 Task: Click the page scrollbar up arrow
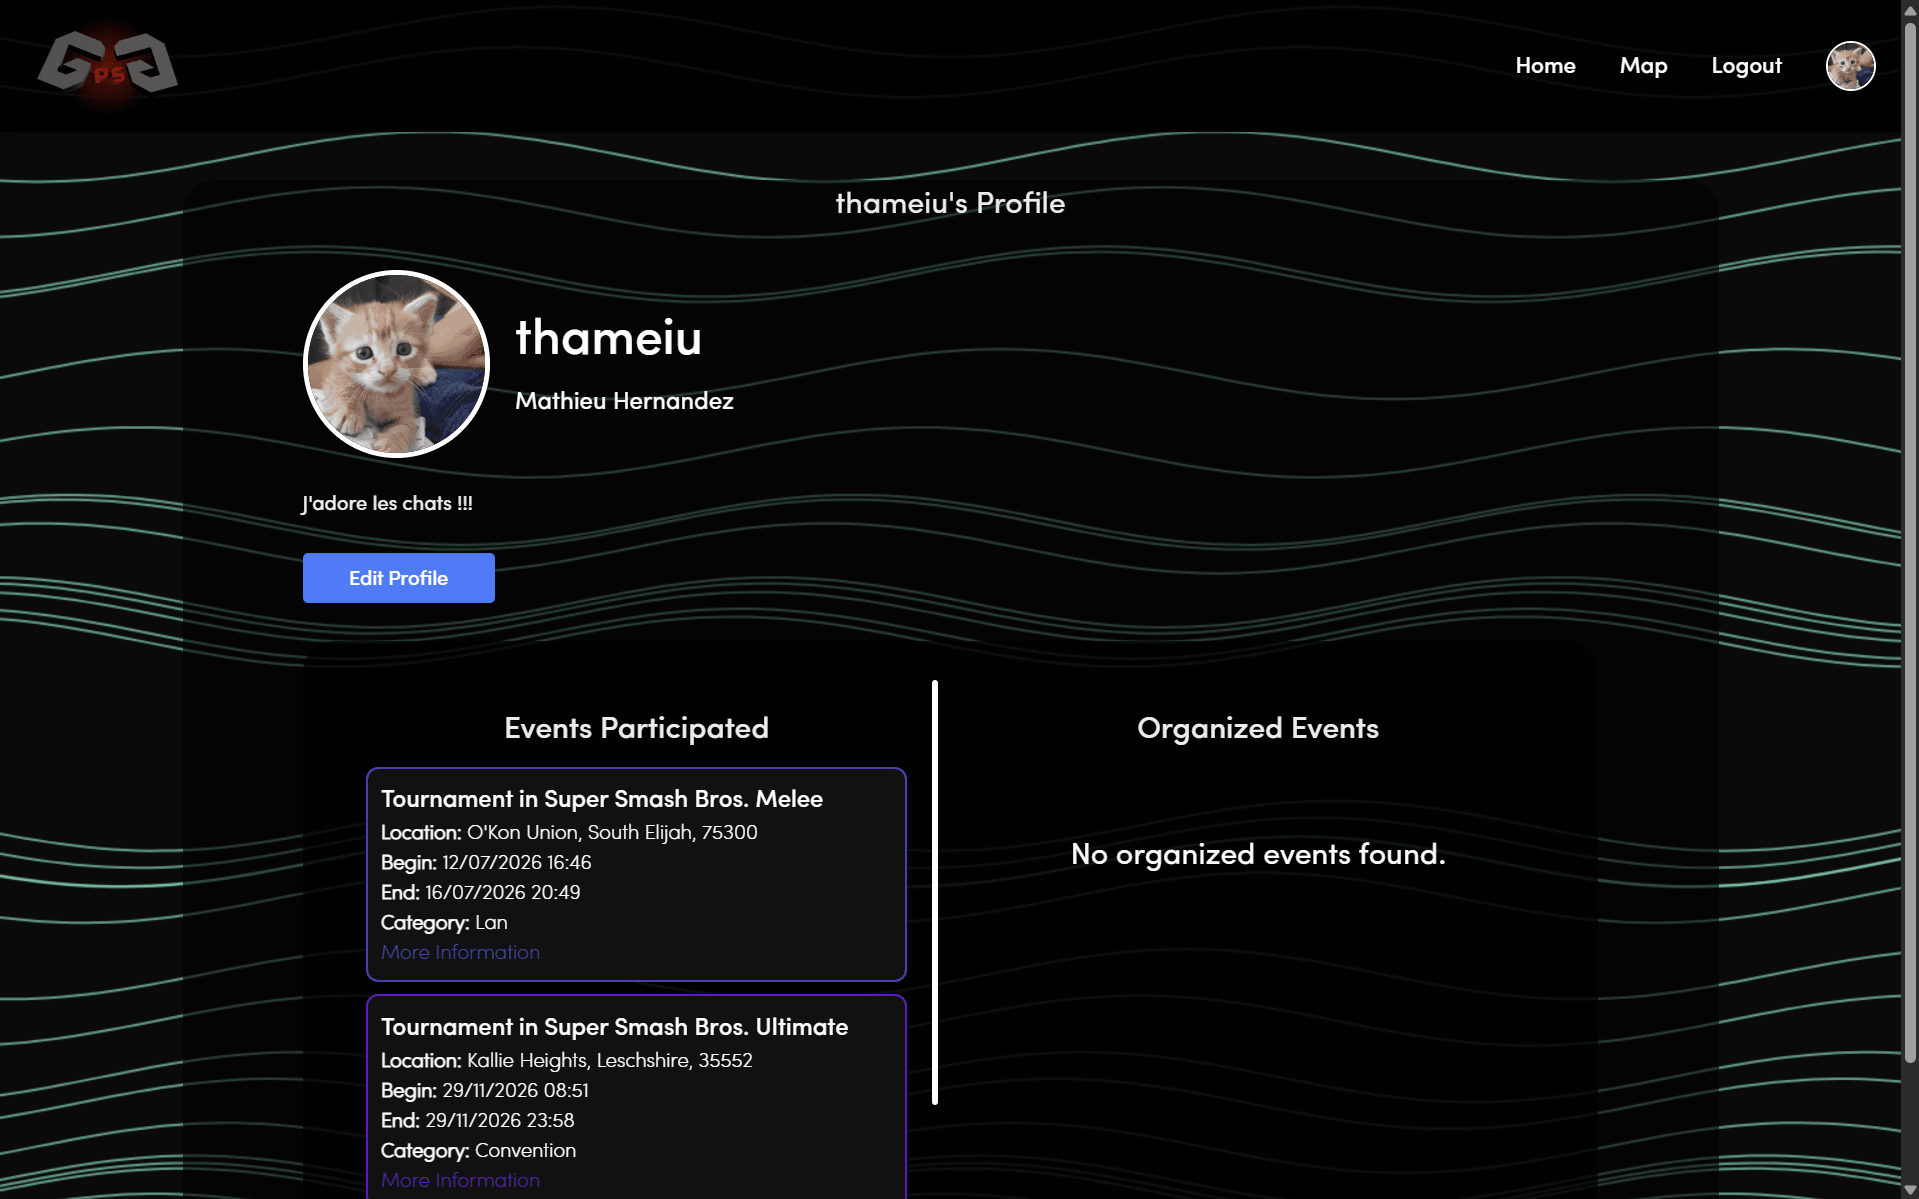point(1910,9)
